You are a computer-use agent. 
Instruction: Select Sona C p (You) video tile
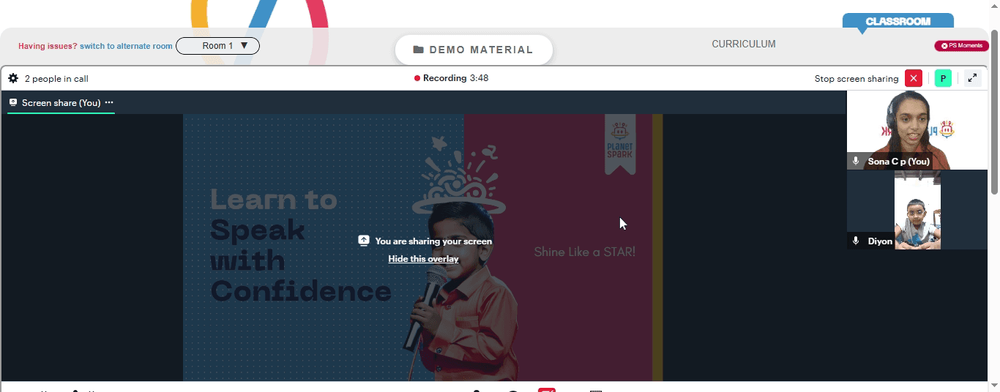tap(916, 130)
